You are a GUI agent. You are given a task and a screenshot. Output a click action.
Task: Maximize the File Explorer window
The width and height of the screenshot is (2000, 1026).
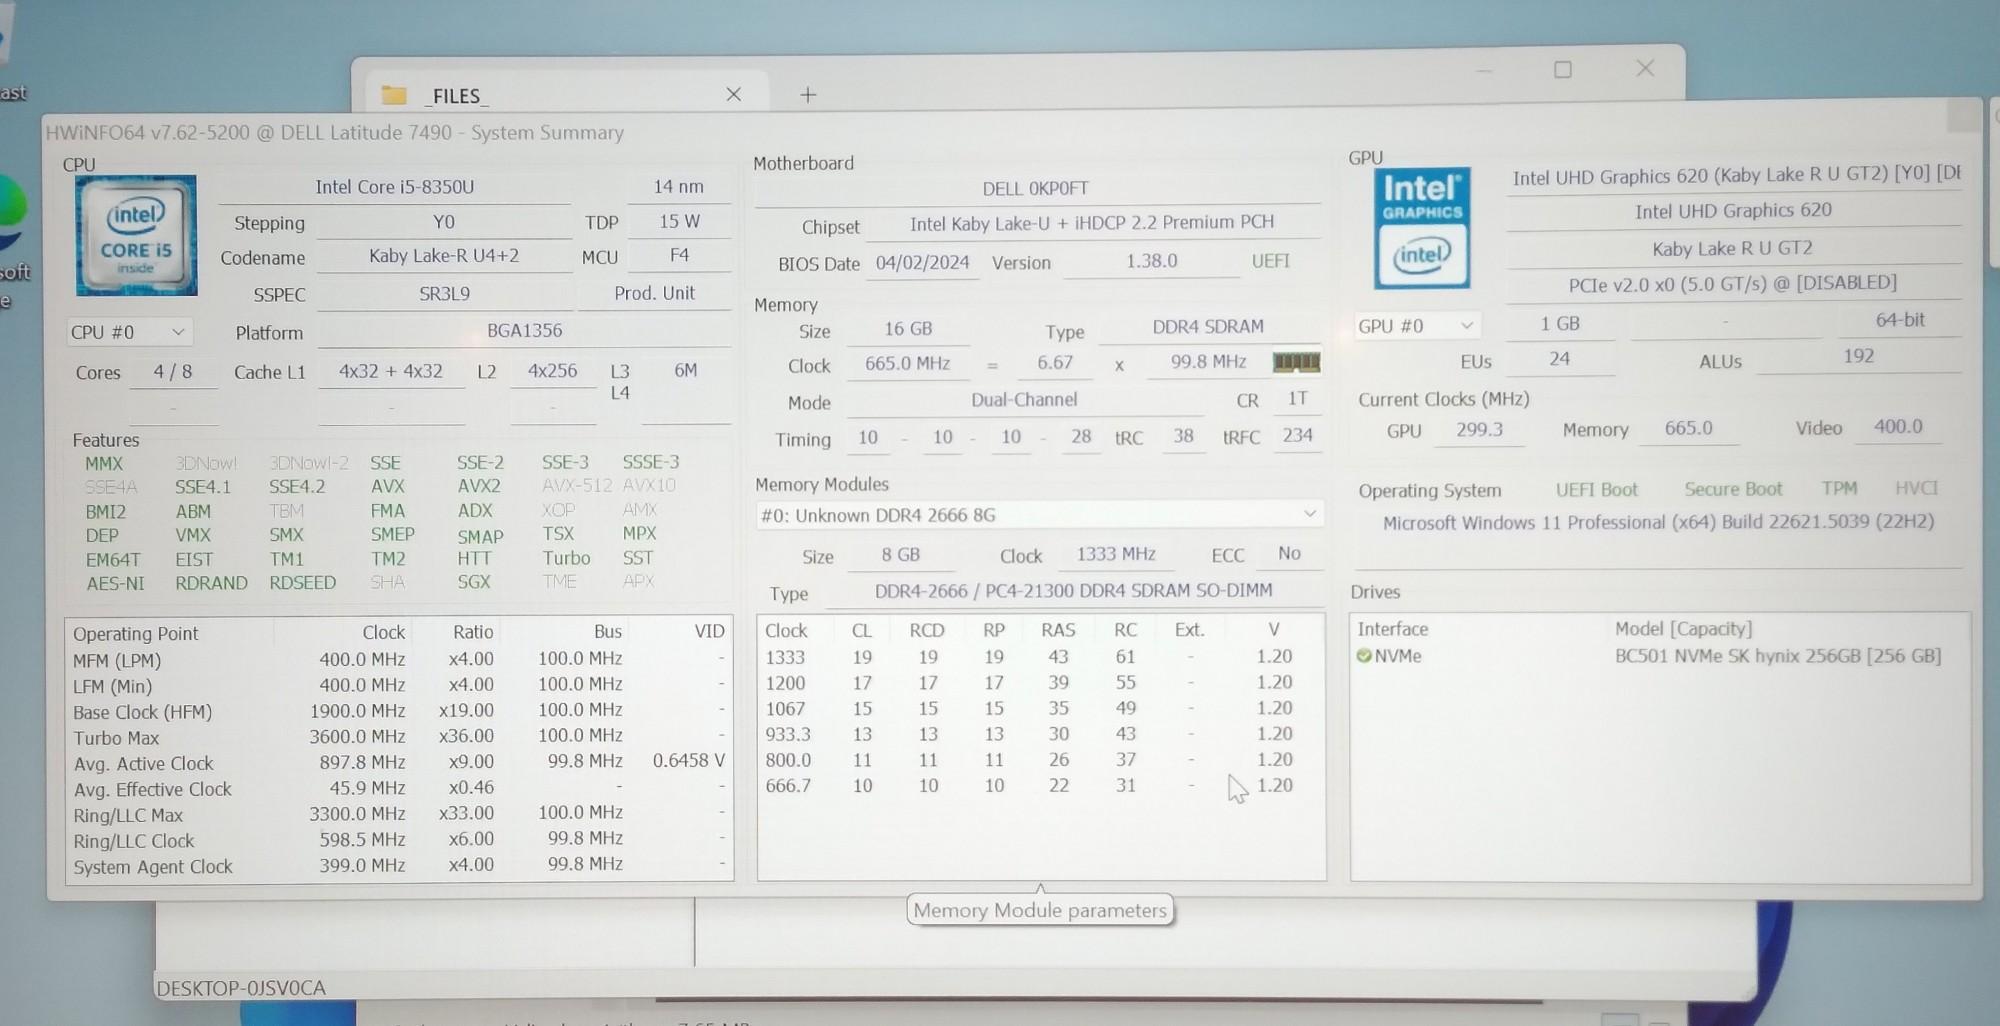tap(1563, 69)
